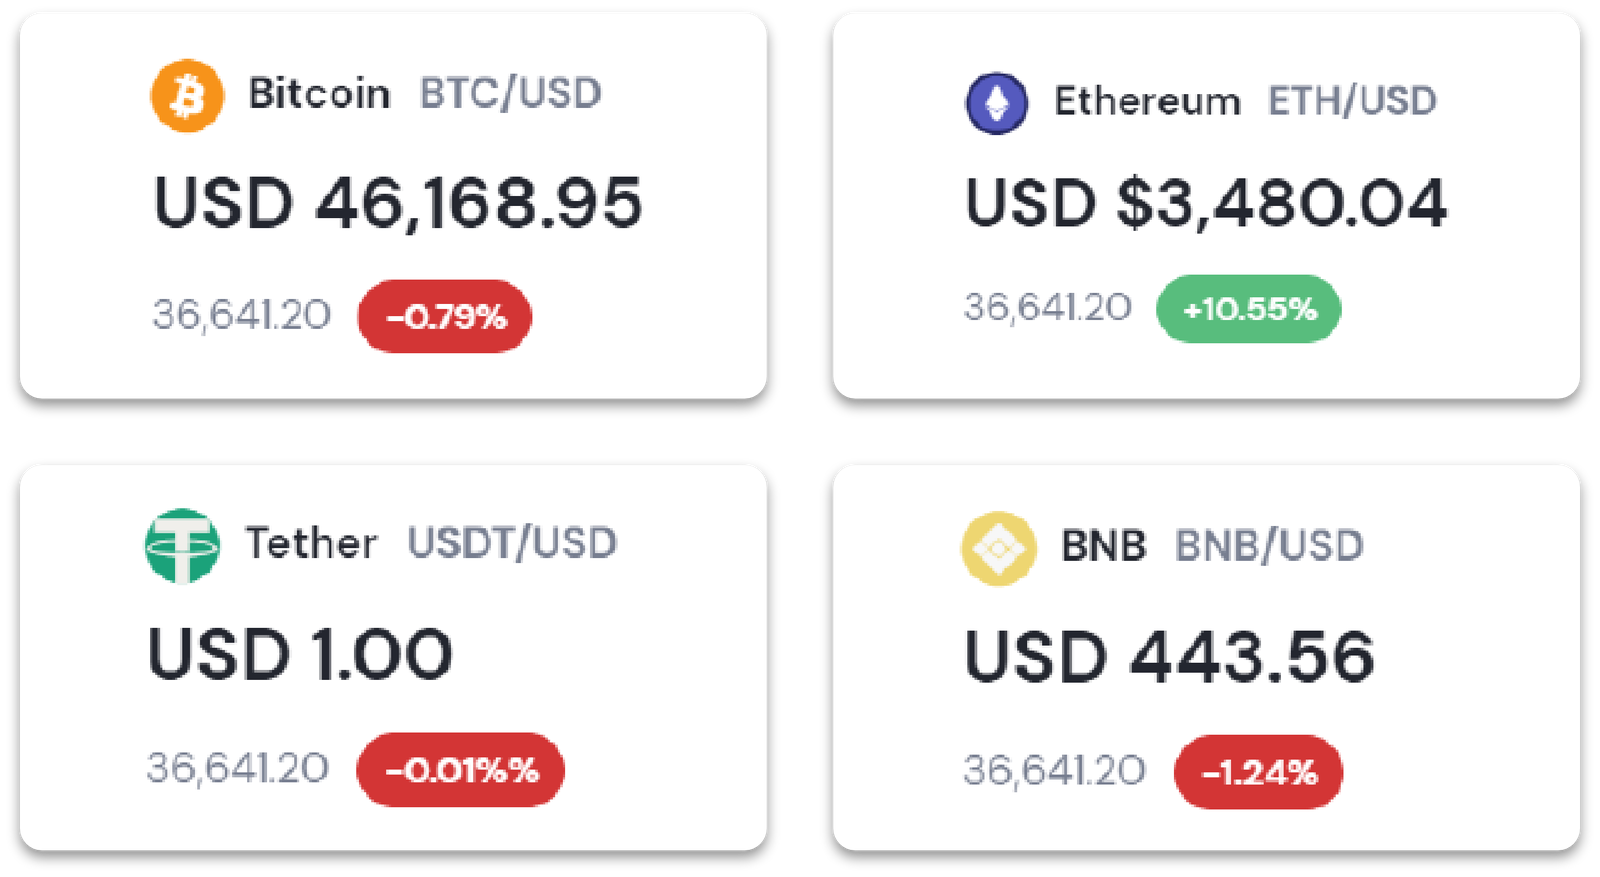The height and width of the screenshot is (877, 1600).
Task: Open the BTC/USD trading pair label
Action: tap(510, 94)
